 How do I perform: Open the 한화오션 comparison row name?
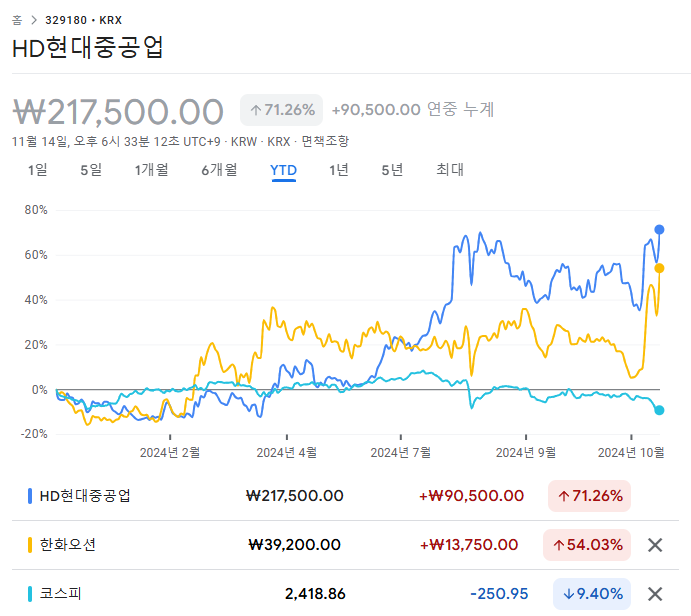[67, 545]
